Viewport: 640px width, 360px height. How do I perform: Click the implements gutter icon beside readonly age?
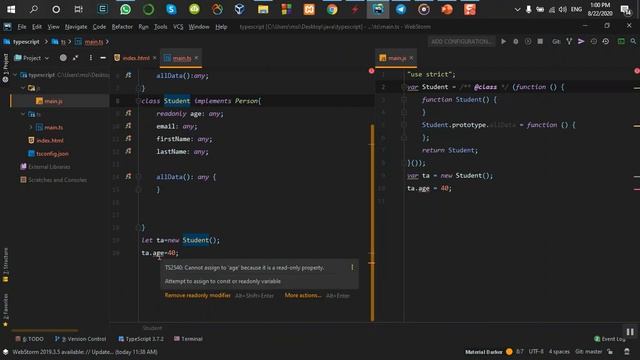[x=129, y=113]
